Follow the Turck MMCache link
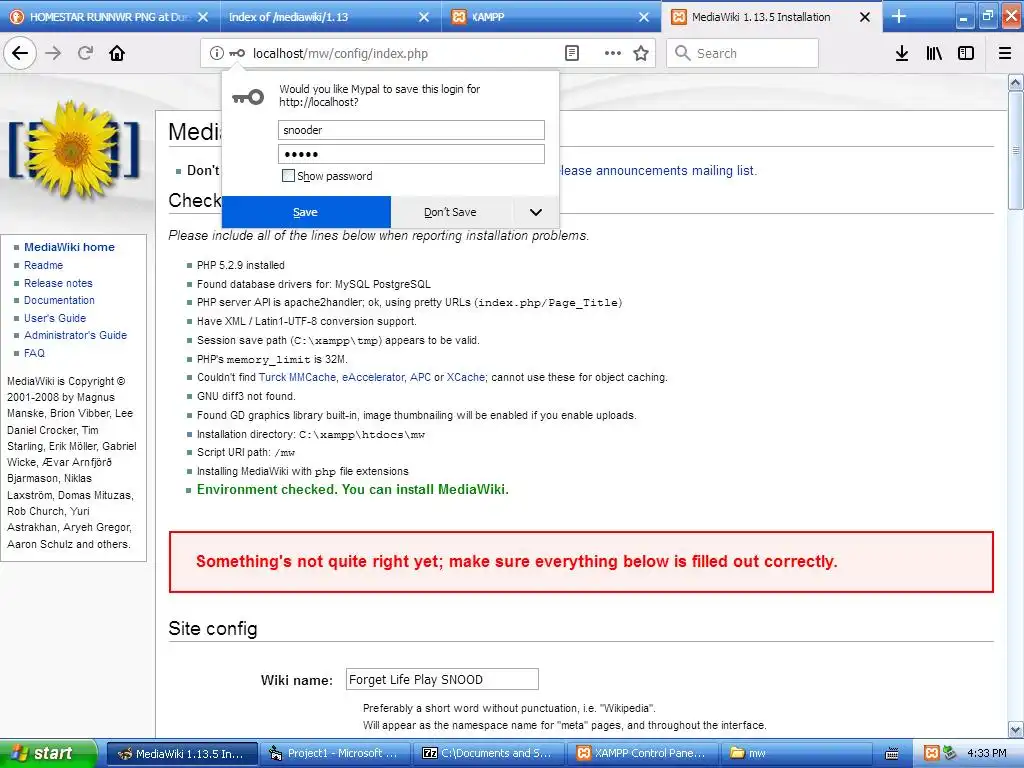This screenshot has width=1024, height=768. point(297,377)
